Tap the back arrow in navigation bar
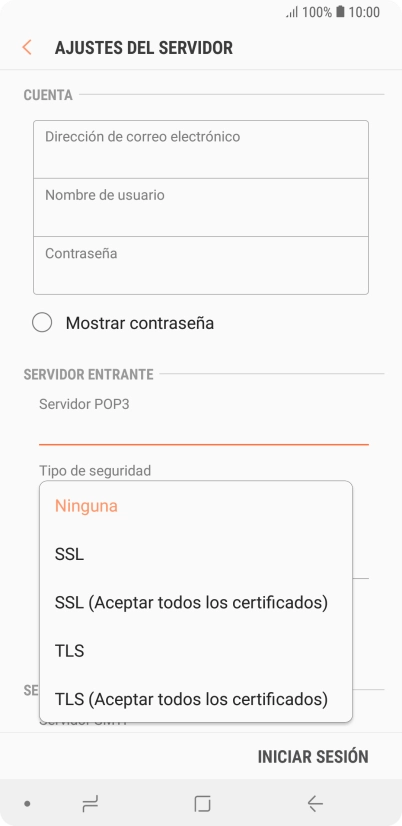This screenshot has width=402, height=826. click(x=315, y=803)
